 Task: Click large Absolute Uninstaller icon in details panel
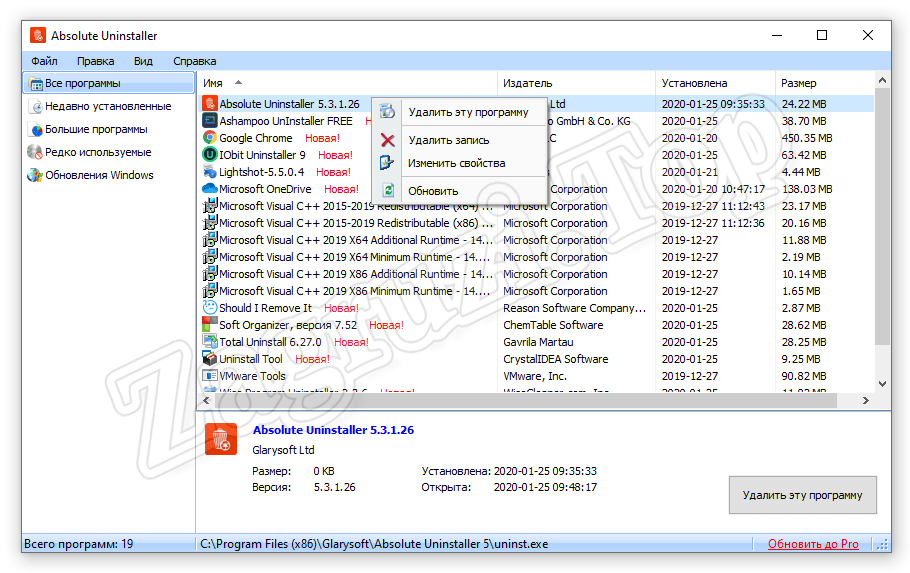(221, 439)
